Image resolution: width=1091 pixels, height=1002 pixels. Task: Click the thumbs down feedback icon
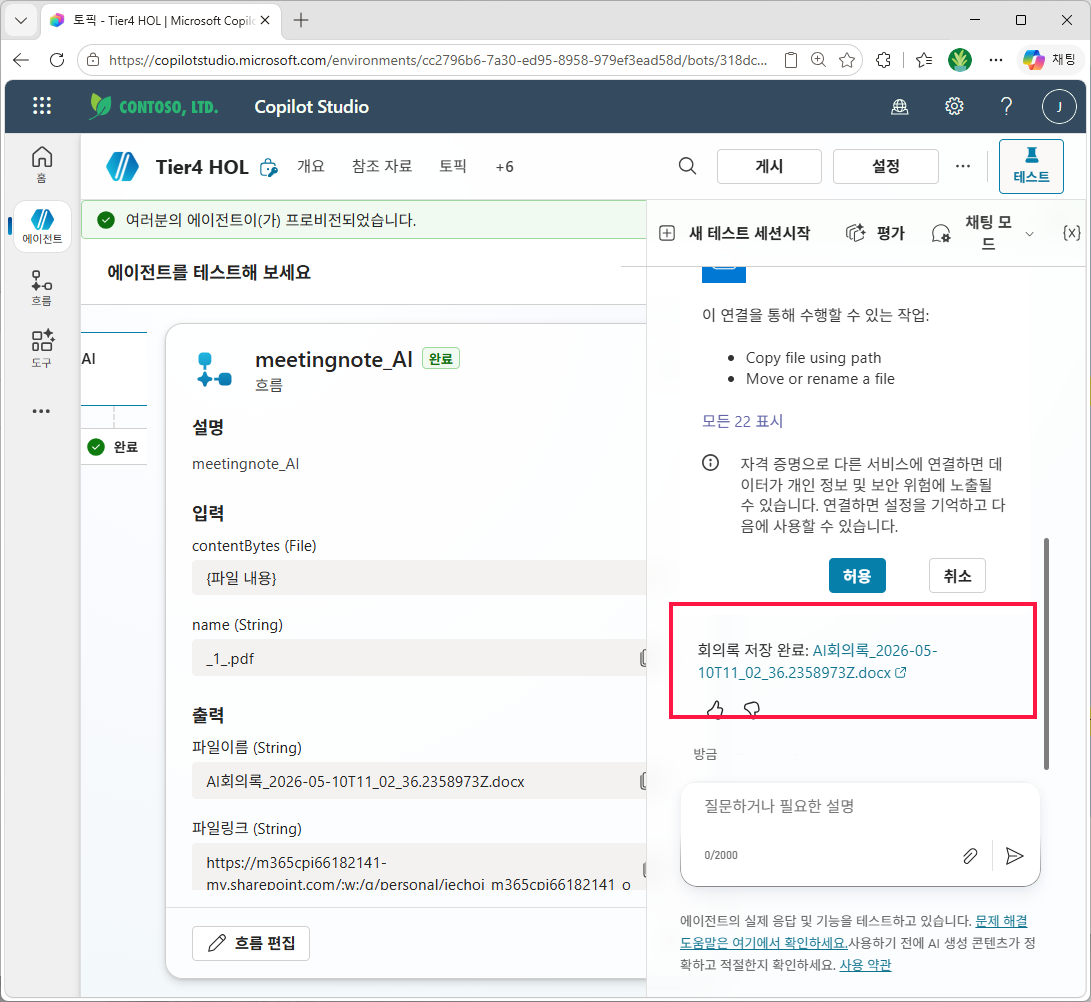point(751,709)
